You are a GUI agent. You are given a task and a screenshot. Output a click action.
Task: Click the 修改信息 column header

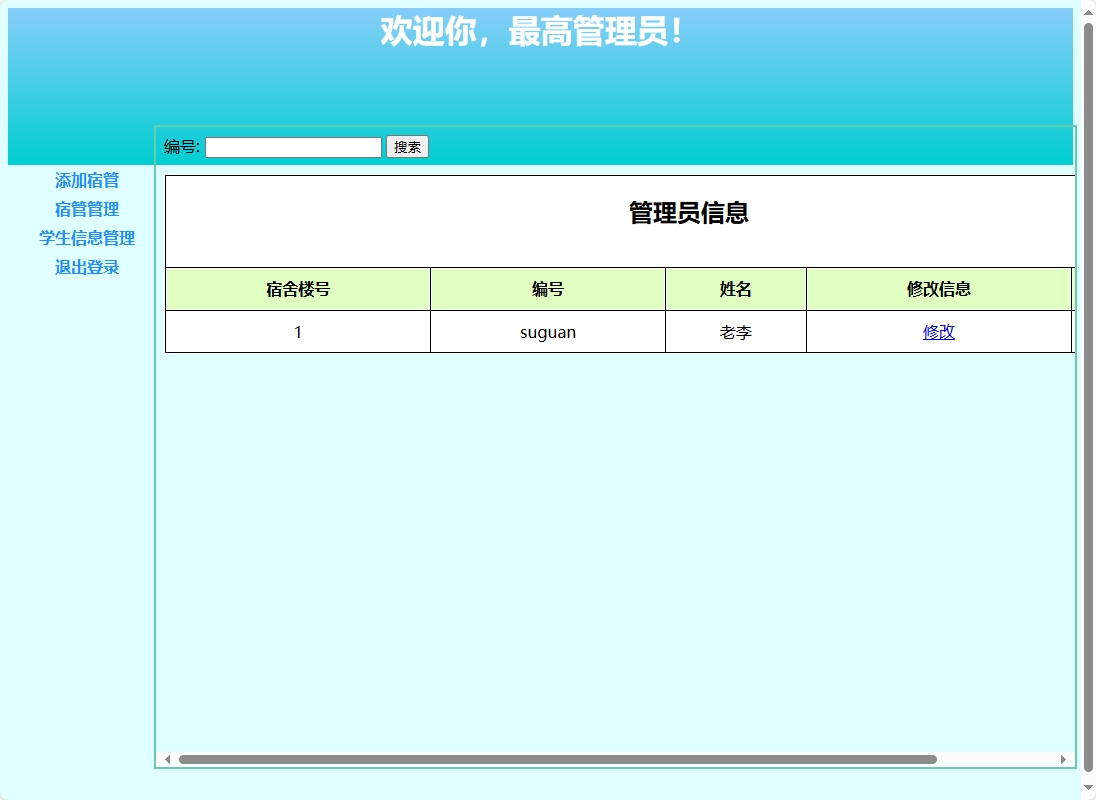click(x=938, y=289)
